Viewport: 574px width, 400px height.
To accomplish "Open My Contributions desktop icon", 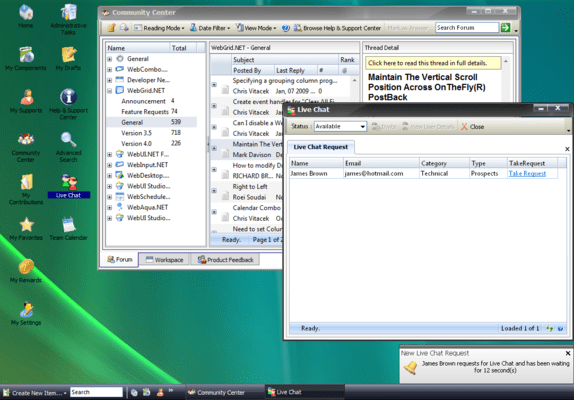I will [x=26, y=189].
